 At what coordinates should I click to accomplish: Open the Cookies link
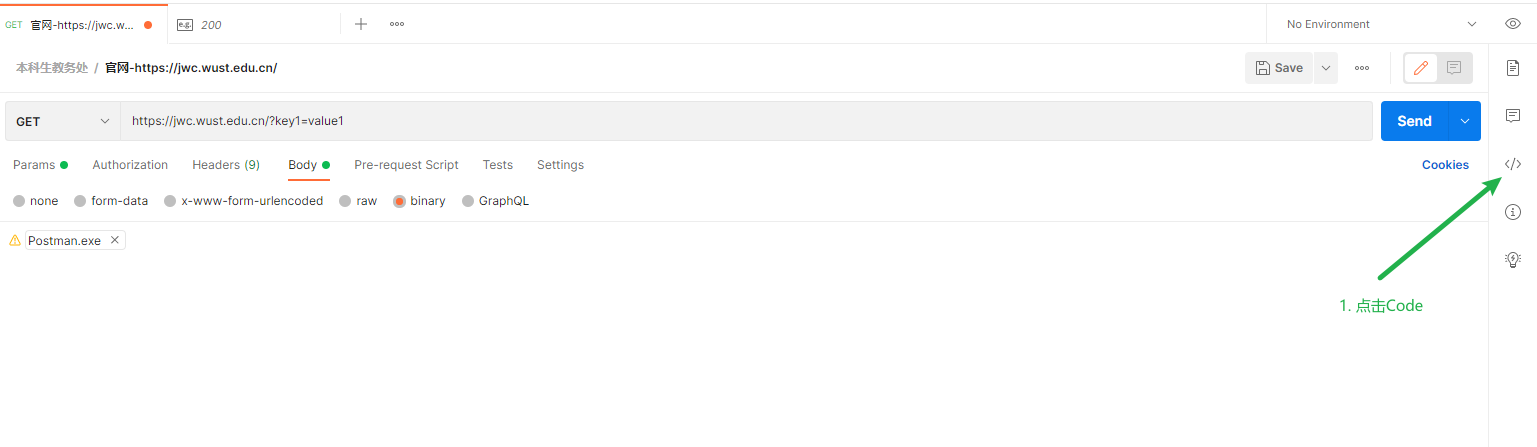pos(1445,165)
